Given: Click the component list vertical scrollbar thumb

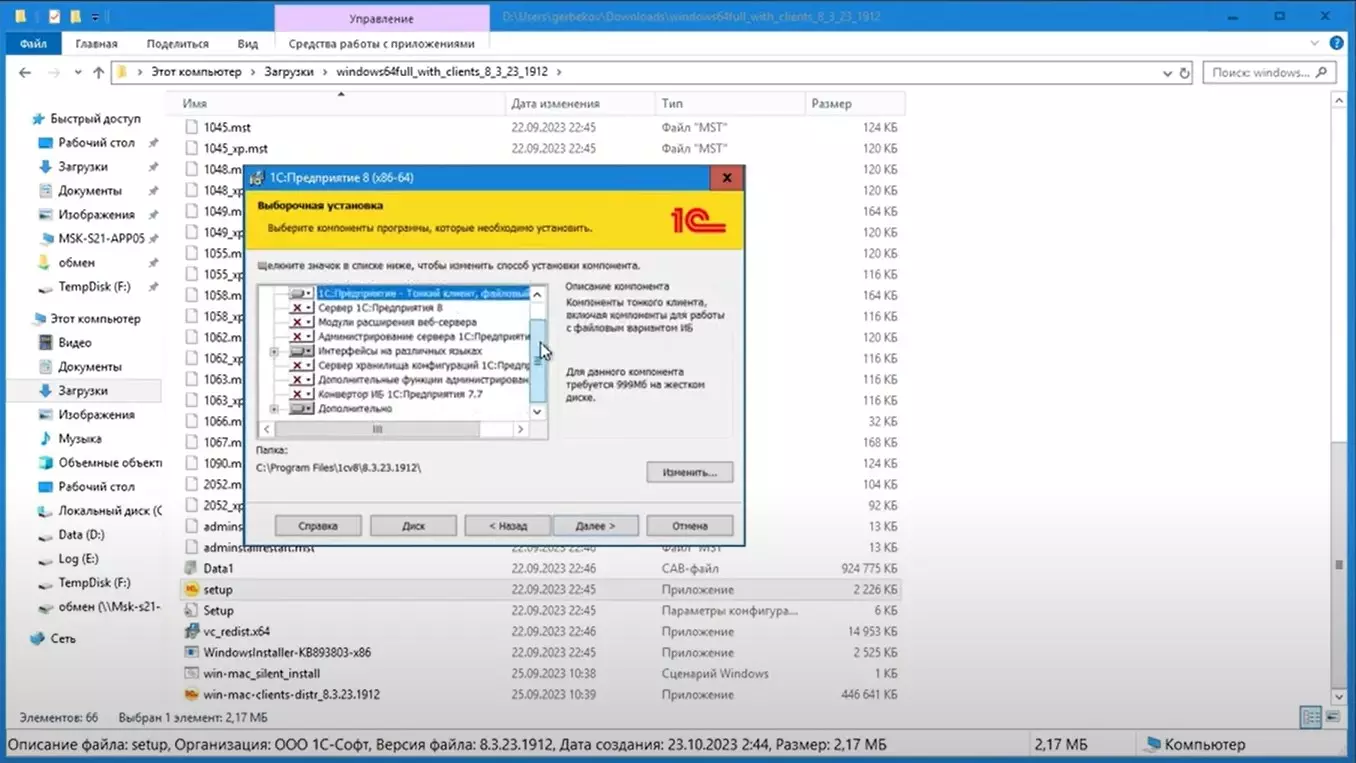Looking at the screenshot, I should 537,360.
